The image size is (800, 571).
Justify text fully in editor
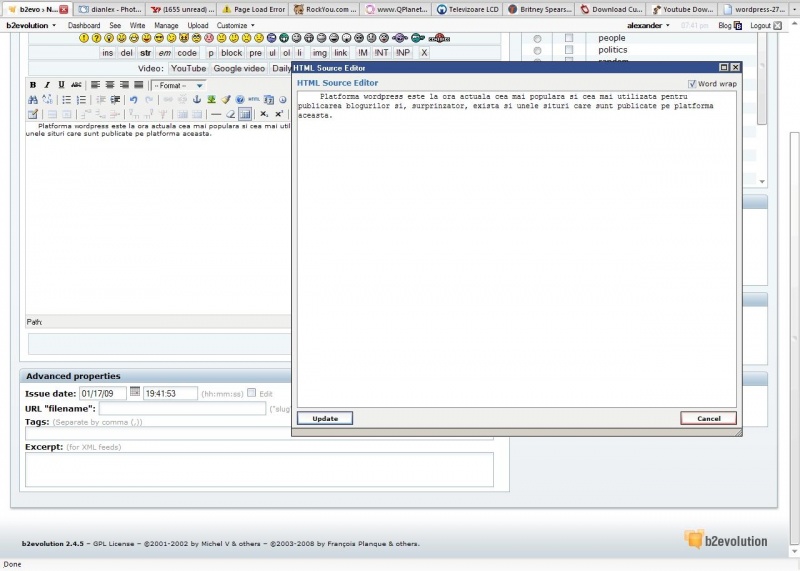[x=138, y=85]
